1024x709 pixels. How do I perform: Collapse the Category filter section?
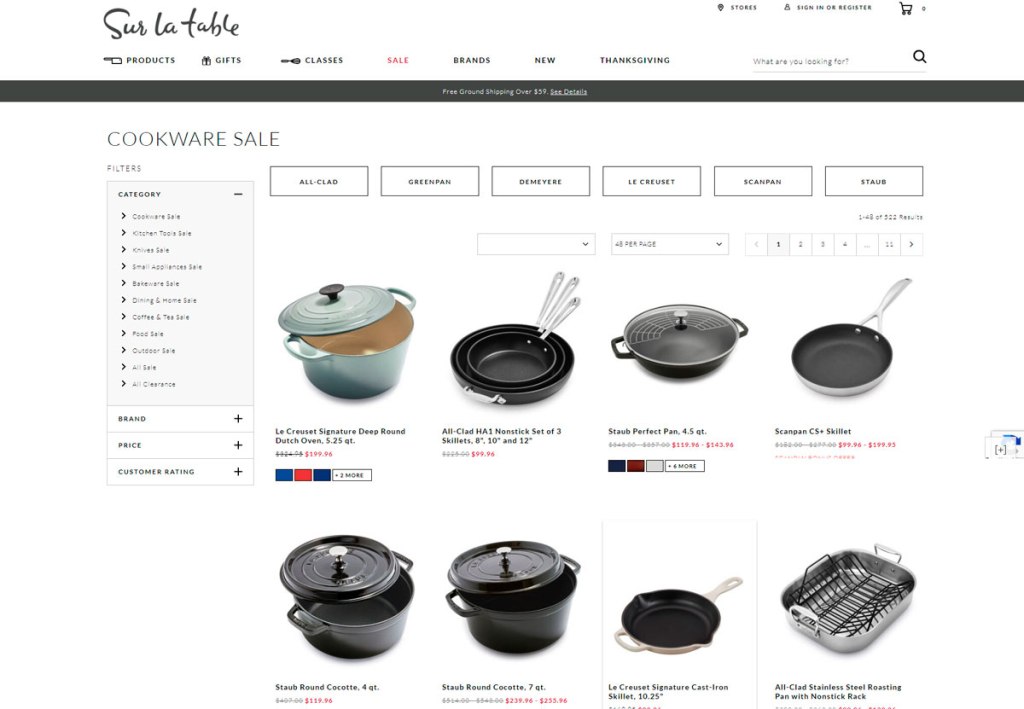(x=238, y=195)
